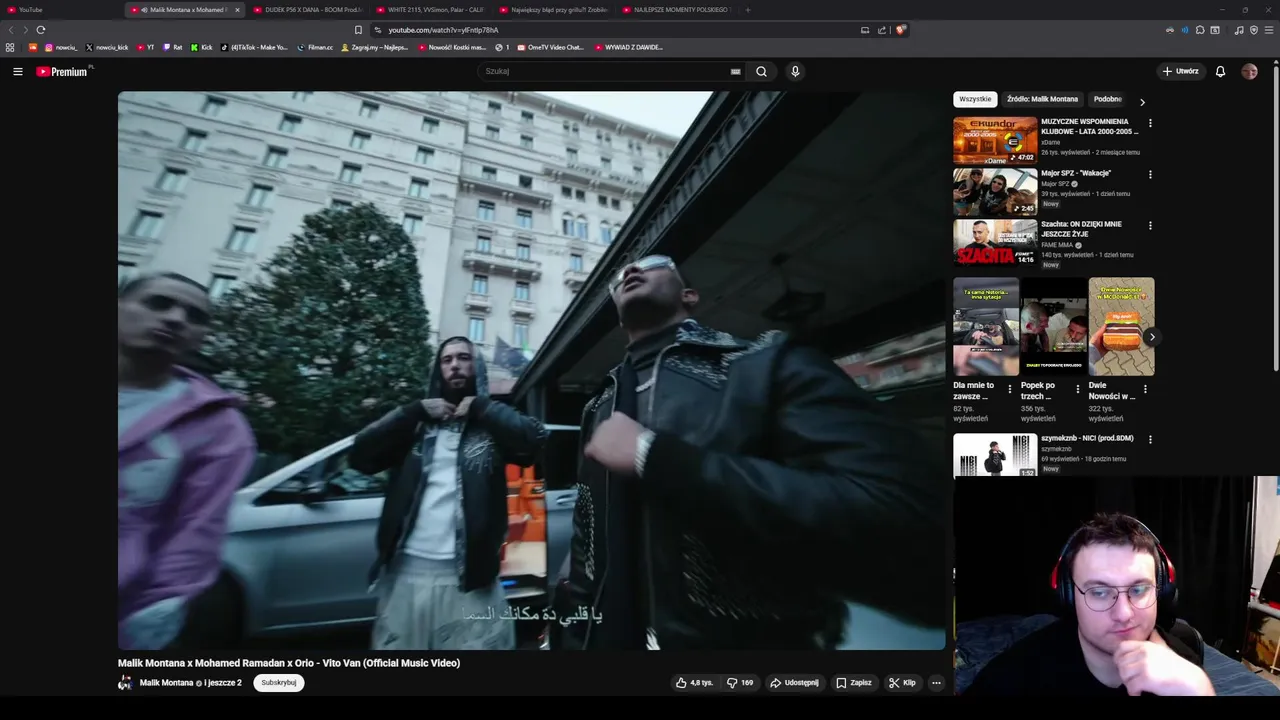This screenshot has width=1280, height=720.
Task: Open the browser main menu hamburger icon
Action: 1269,30
